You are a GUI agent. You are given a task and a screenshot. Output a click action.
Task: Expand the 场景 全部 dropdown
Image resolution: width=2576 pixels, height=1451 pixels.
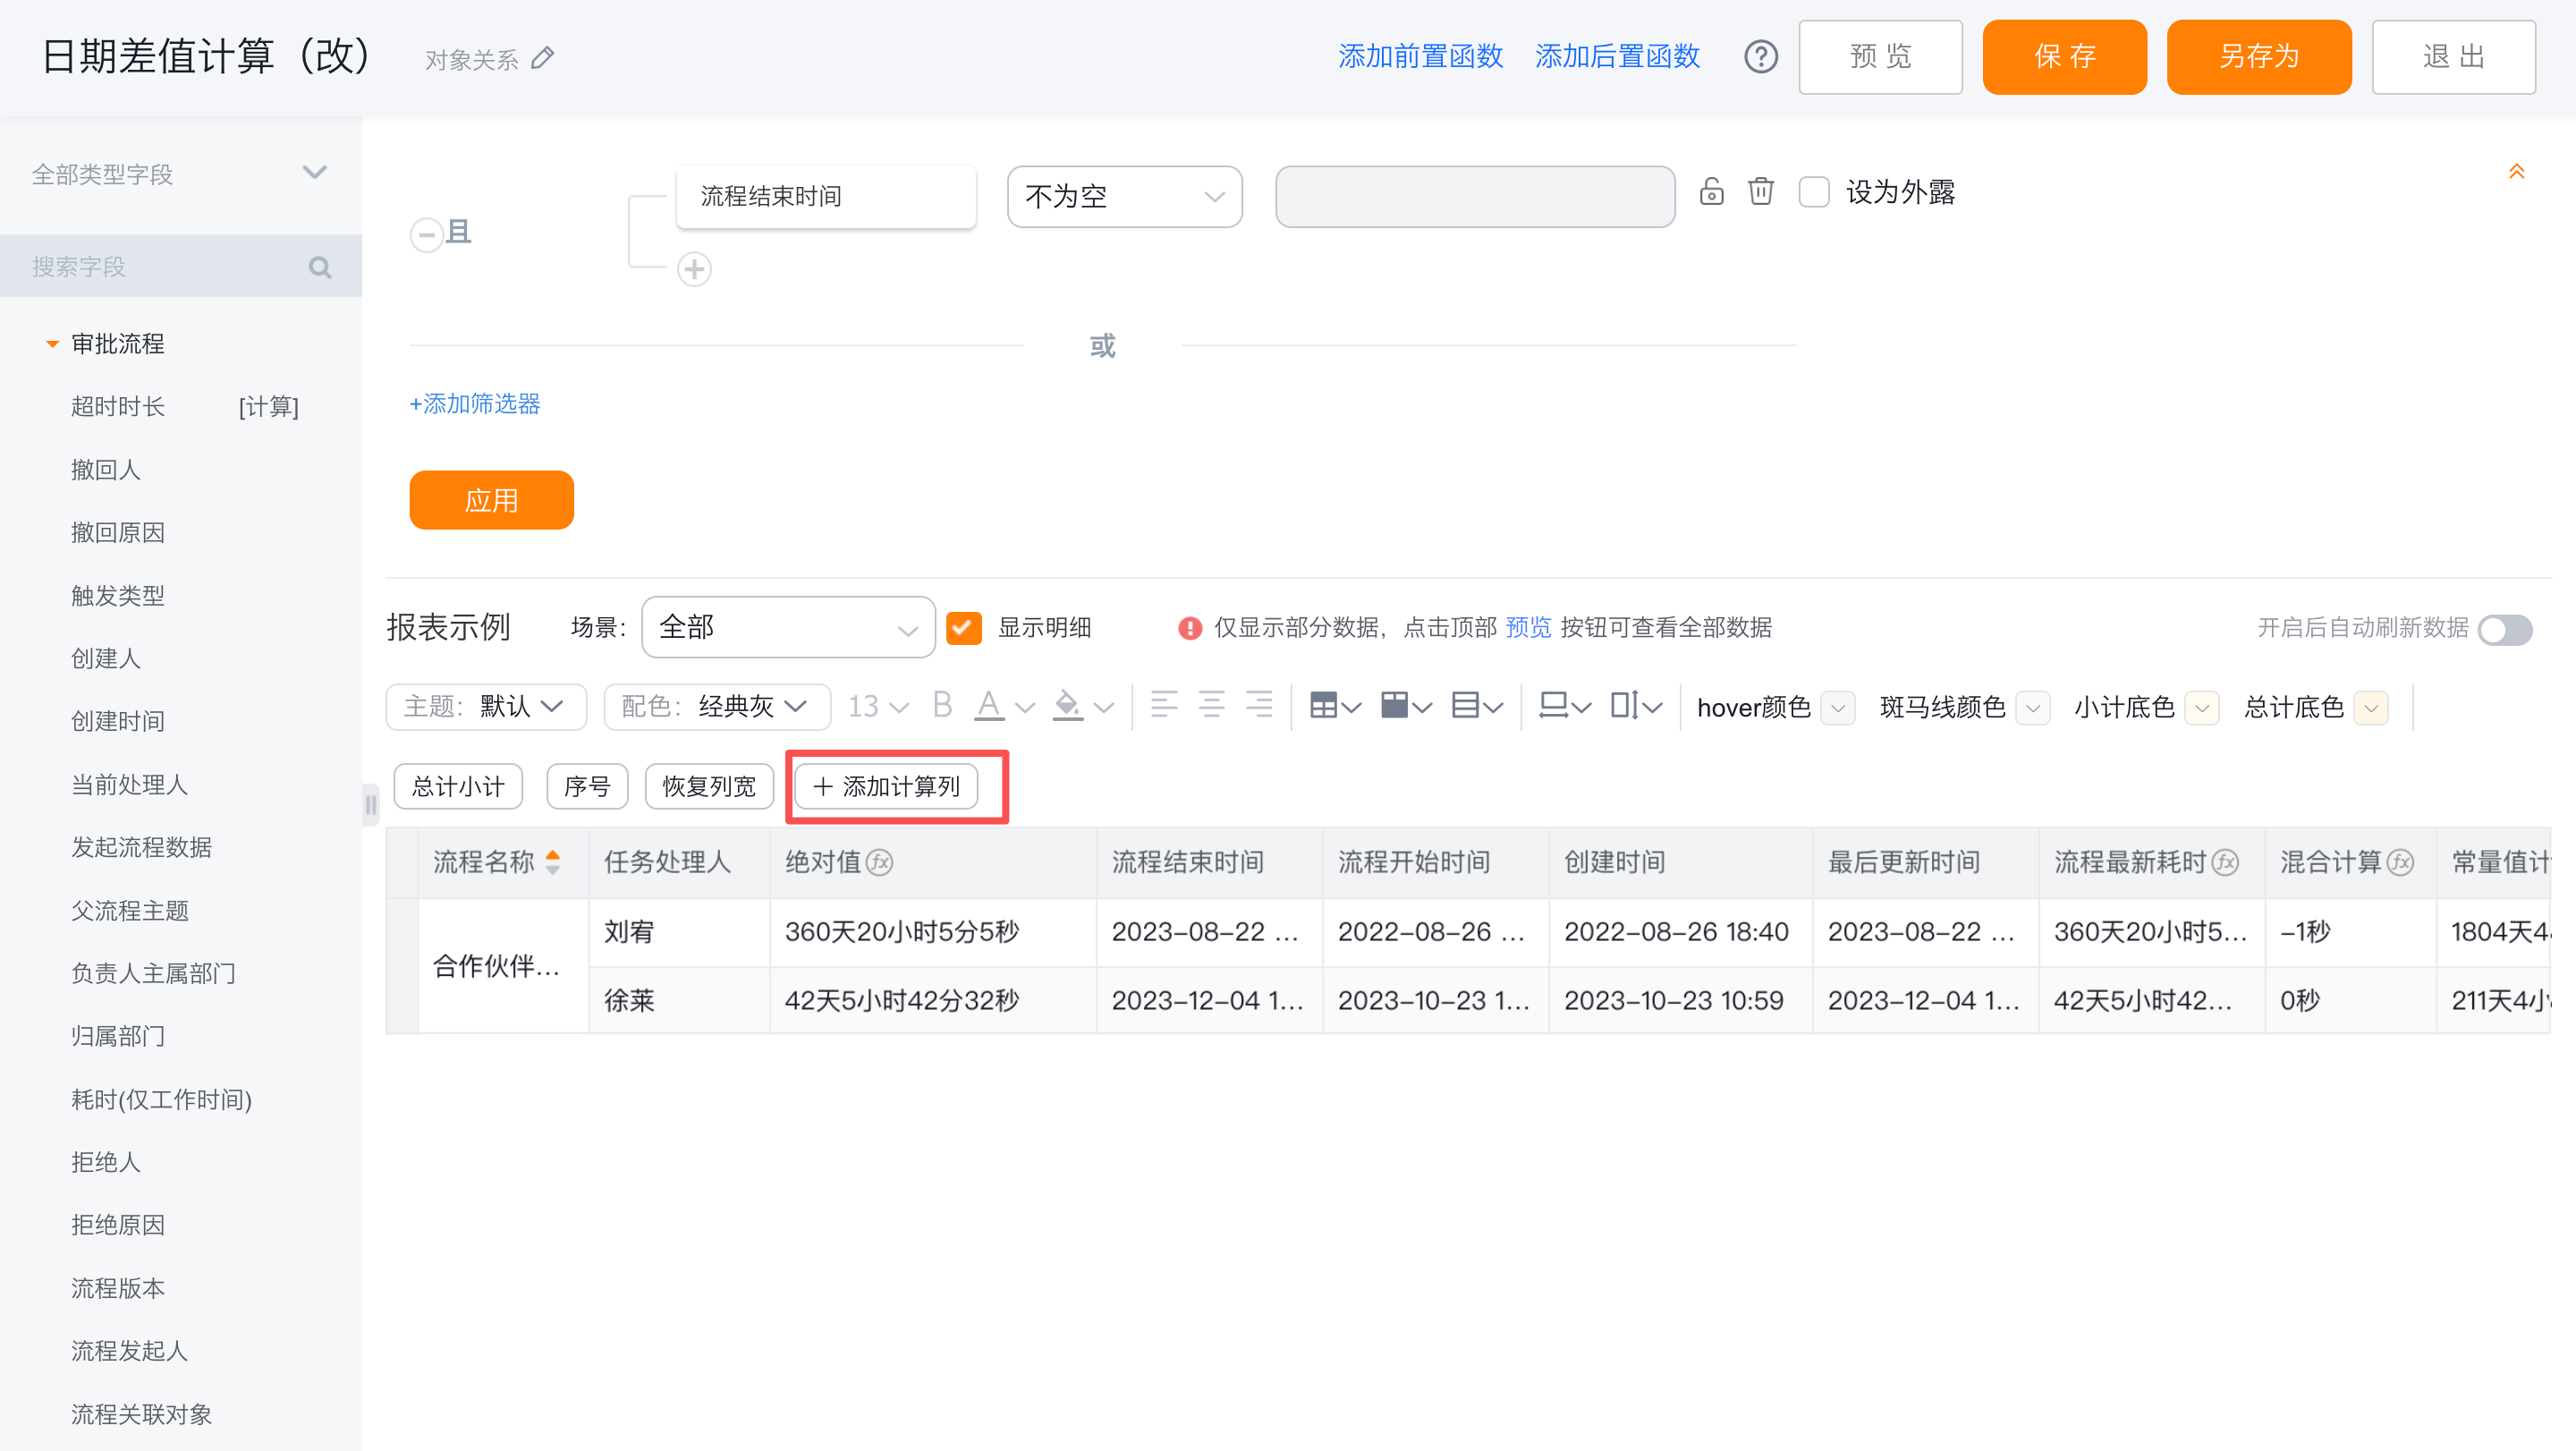click(x=788, y=628)
